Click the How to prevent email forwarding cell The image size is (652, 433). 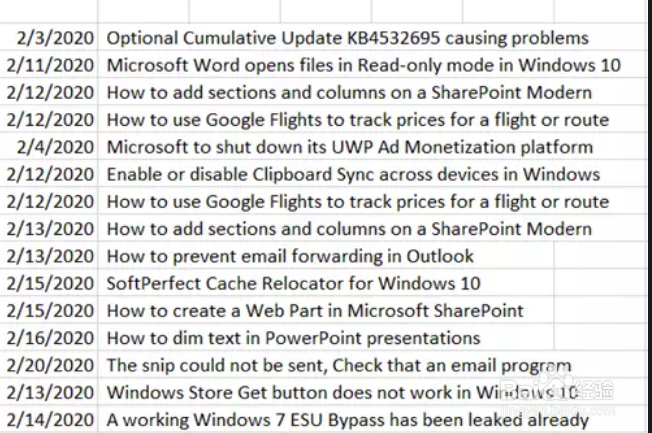(290, 256)
